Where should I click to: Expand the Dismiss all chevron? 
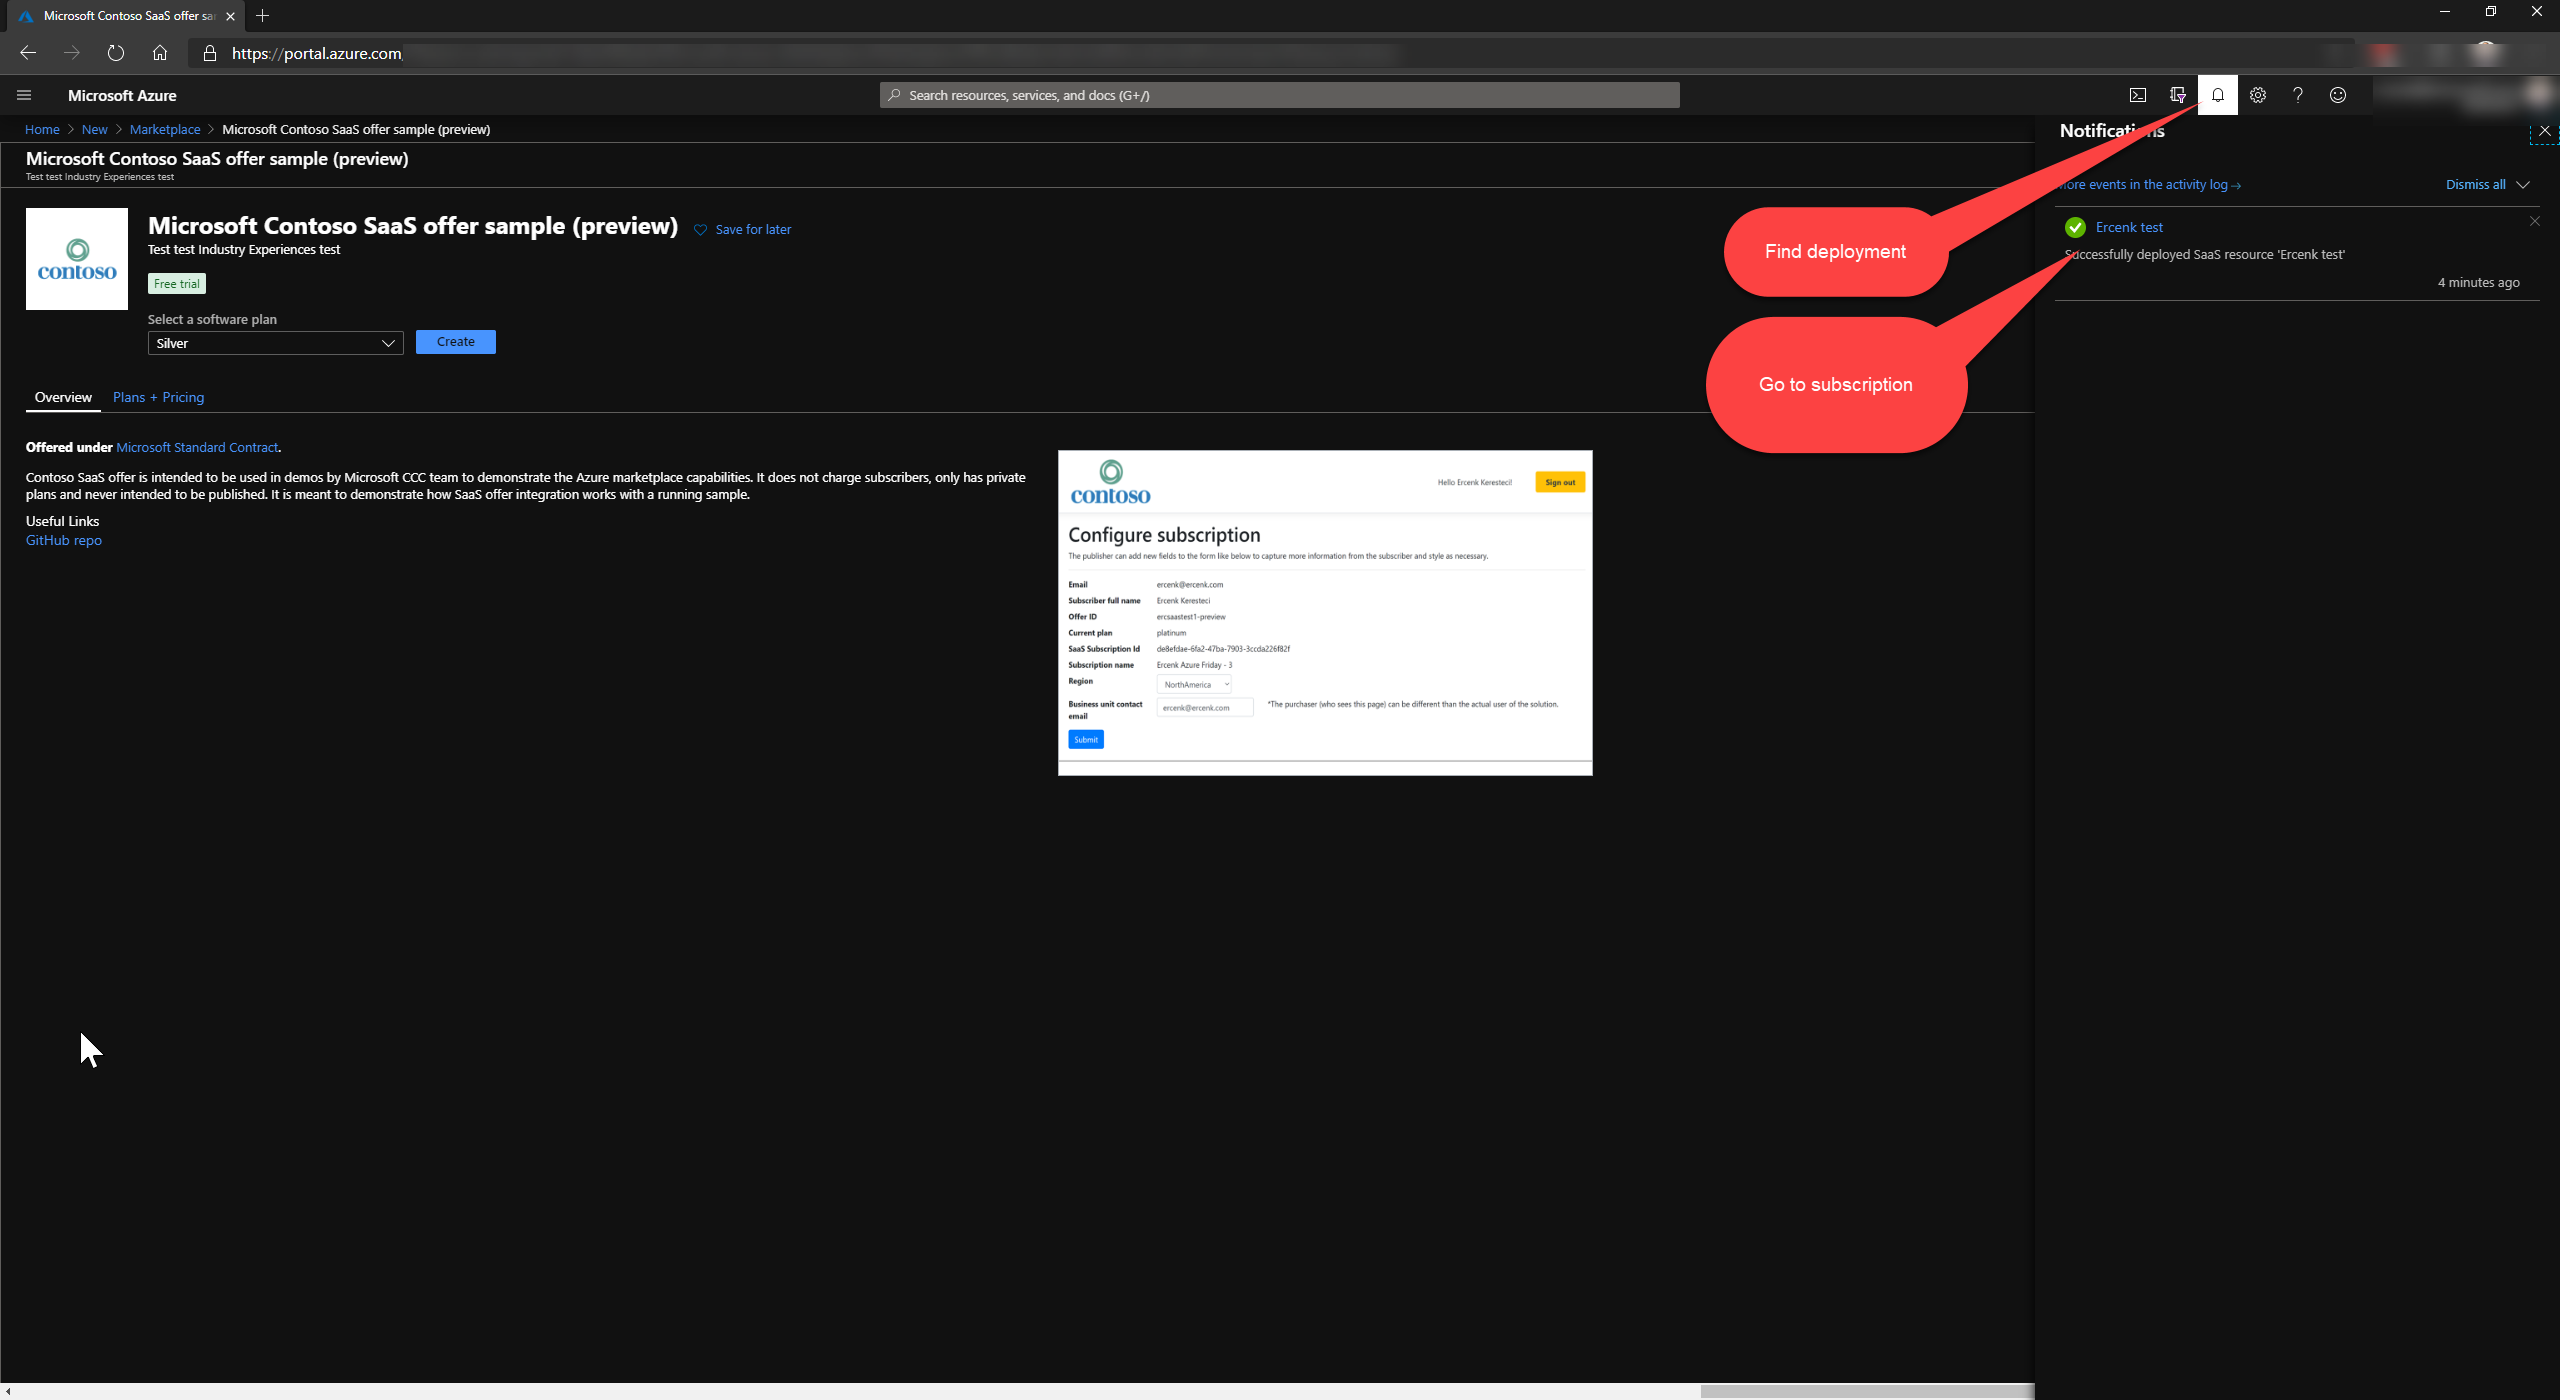(2523, 185)
